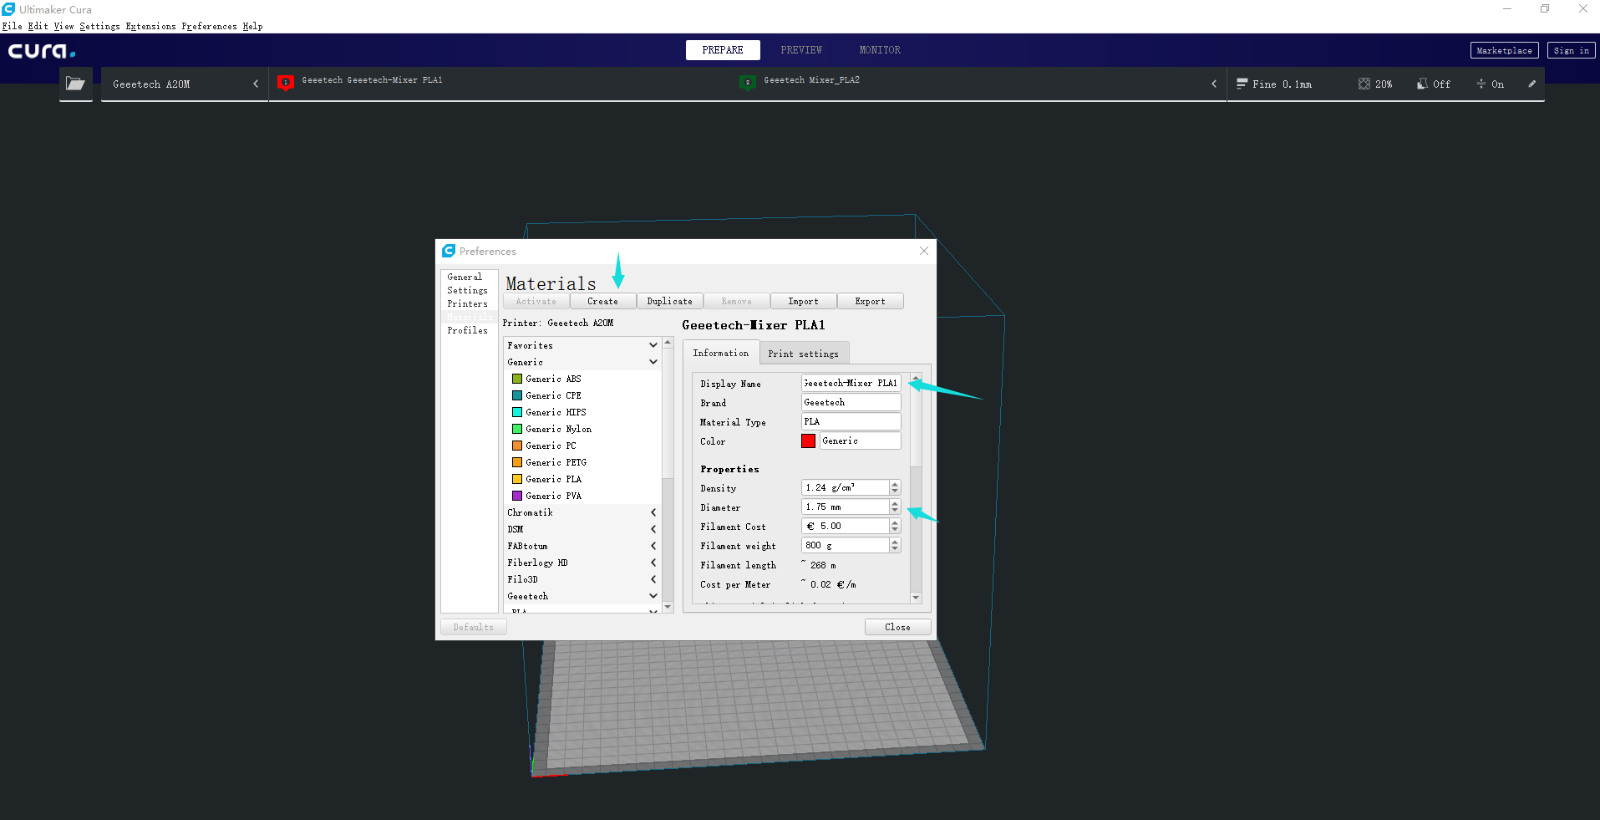Screen dimensions: 1600x820
Task: Decrease the Filament weight with stepper
Action: [895, 549]
